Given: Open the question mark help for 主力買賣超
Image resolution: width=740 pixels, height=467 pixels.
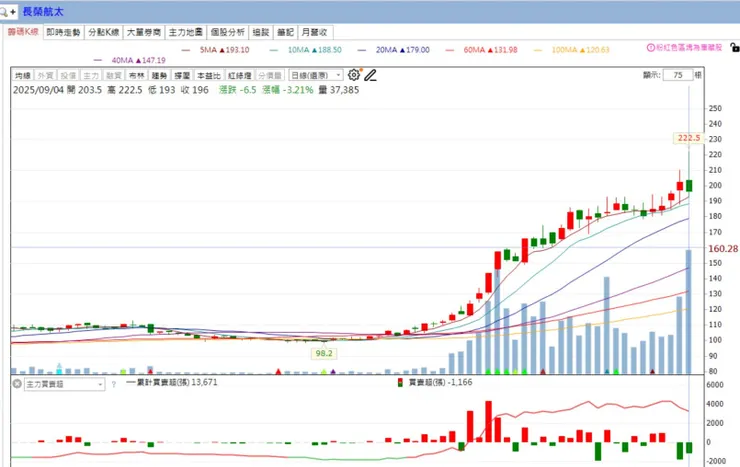Looking at the screenshot, I should coord(114,384).
